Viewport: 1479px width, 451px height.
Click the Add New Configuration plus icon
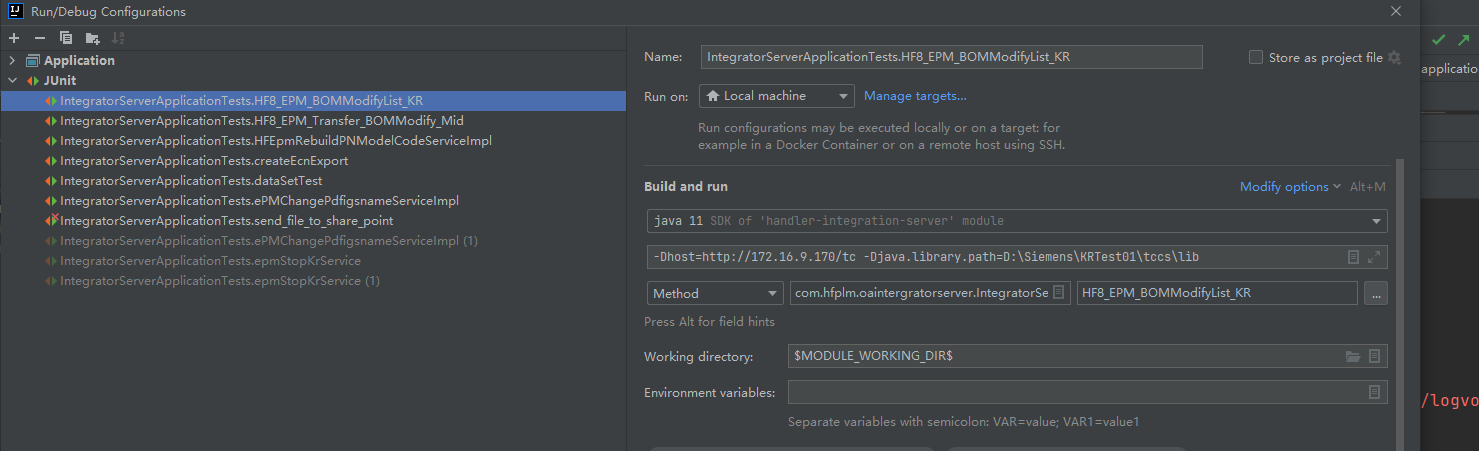coord(14,38)
